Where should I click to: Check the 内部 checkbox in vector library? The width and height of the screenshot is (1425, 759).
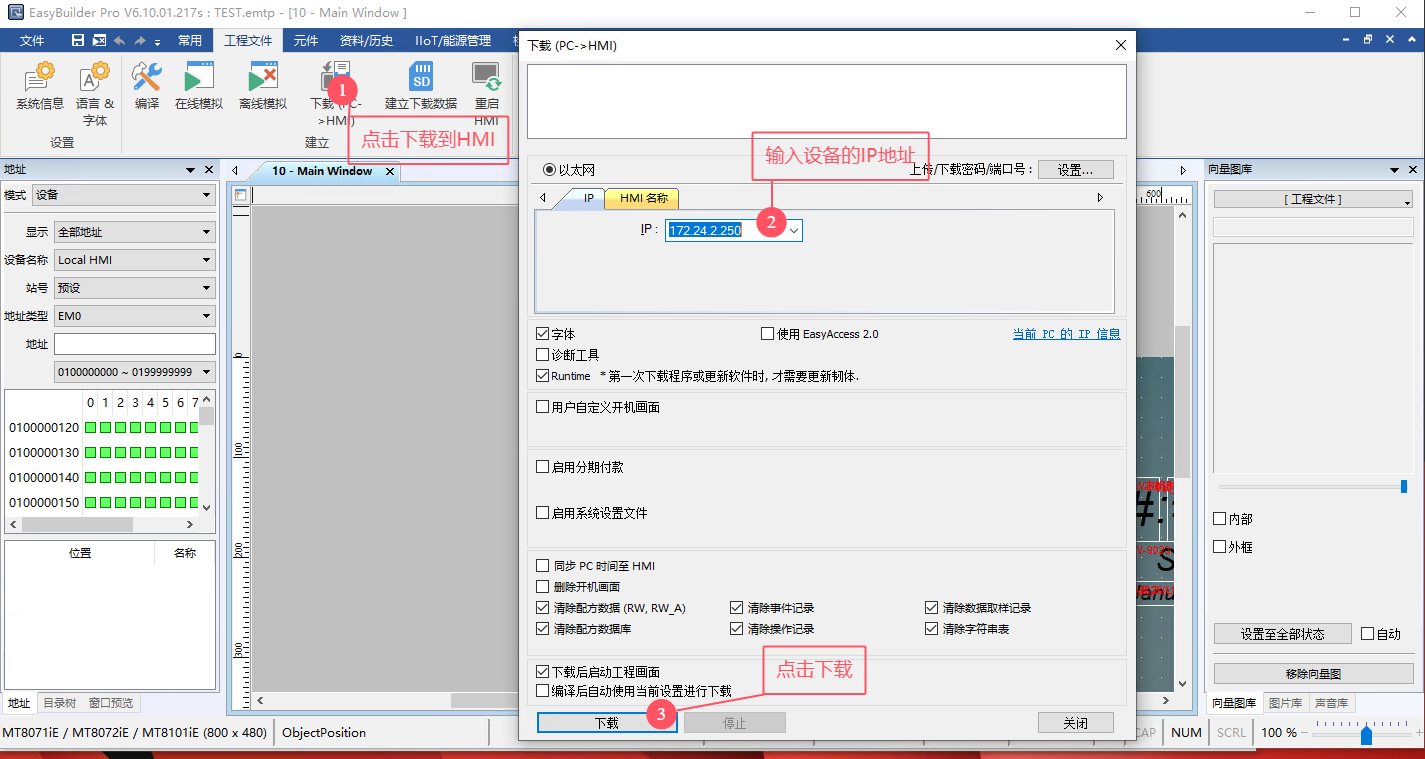[1219, 519]
